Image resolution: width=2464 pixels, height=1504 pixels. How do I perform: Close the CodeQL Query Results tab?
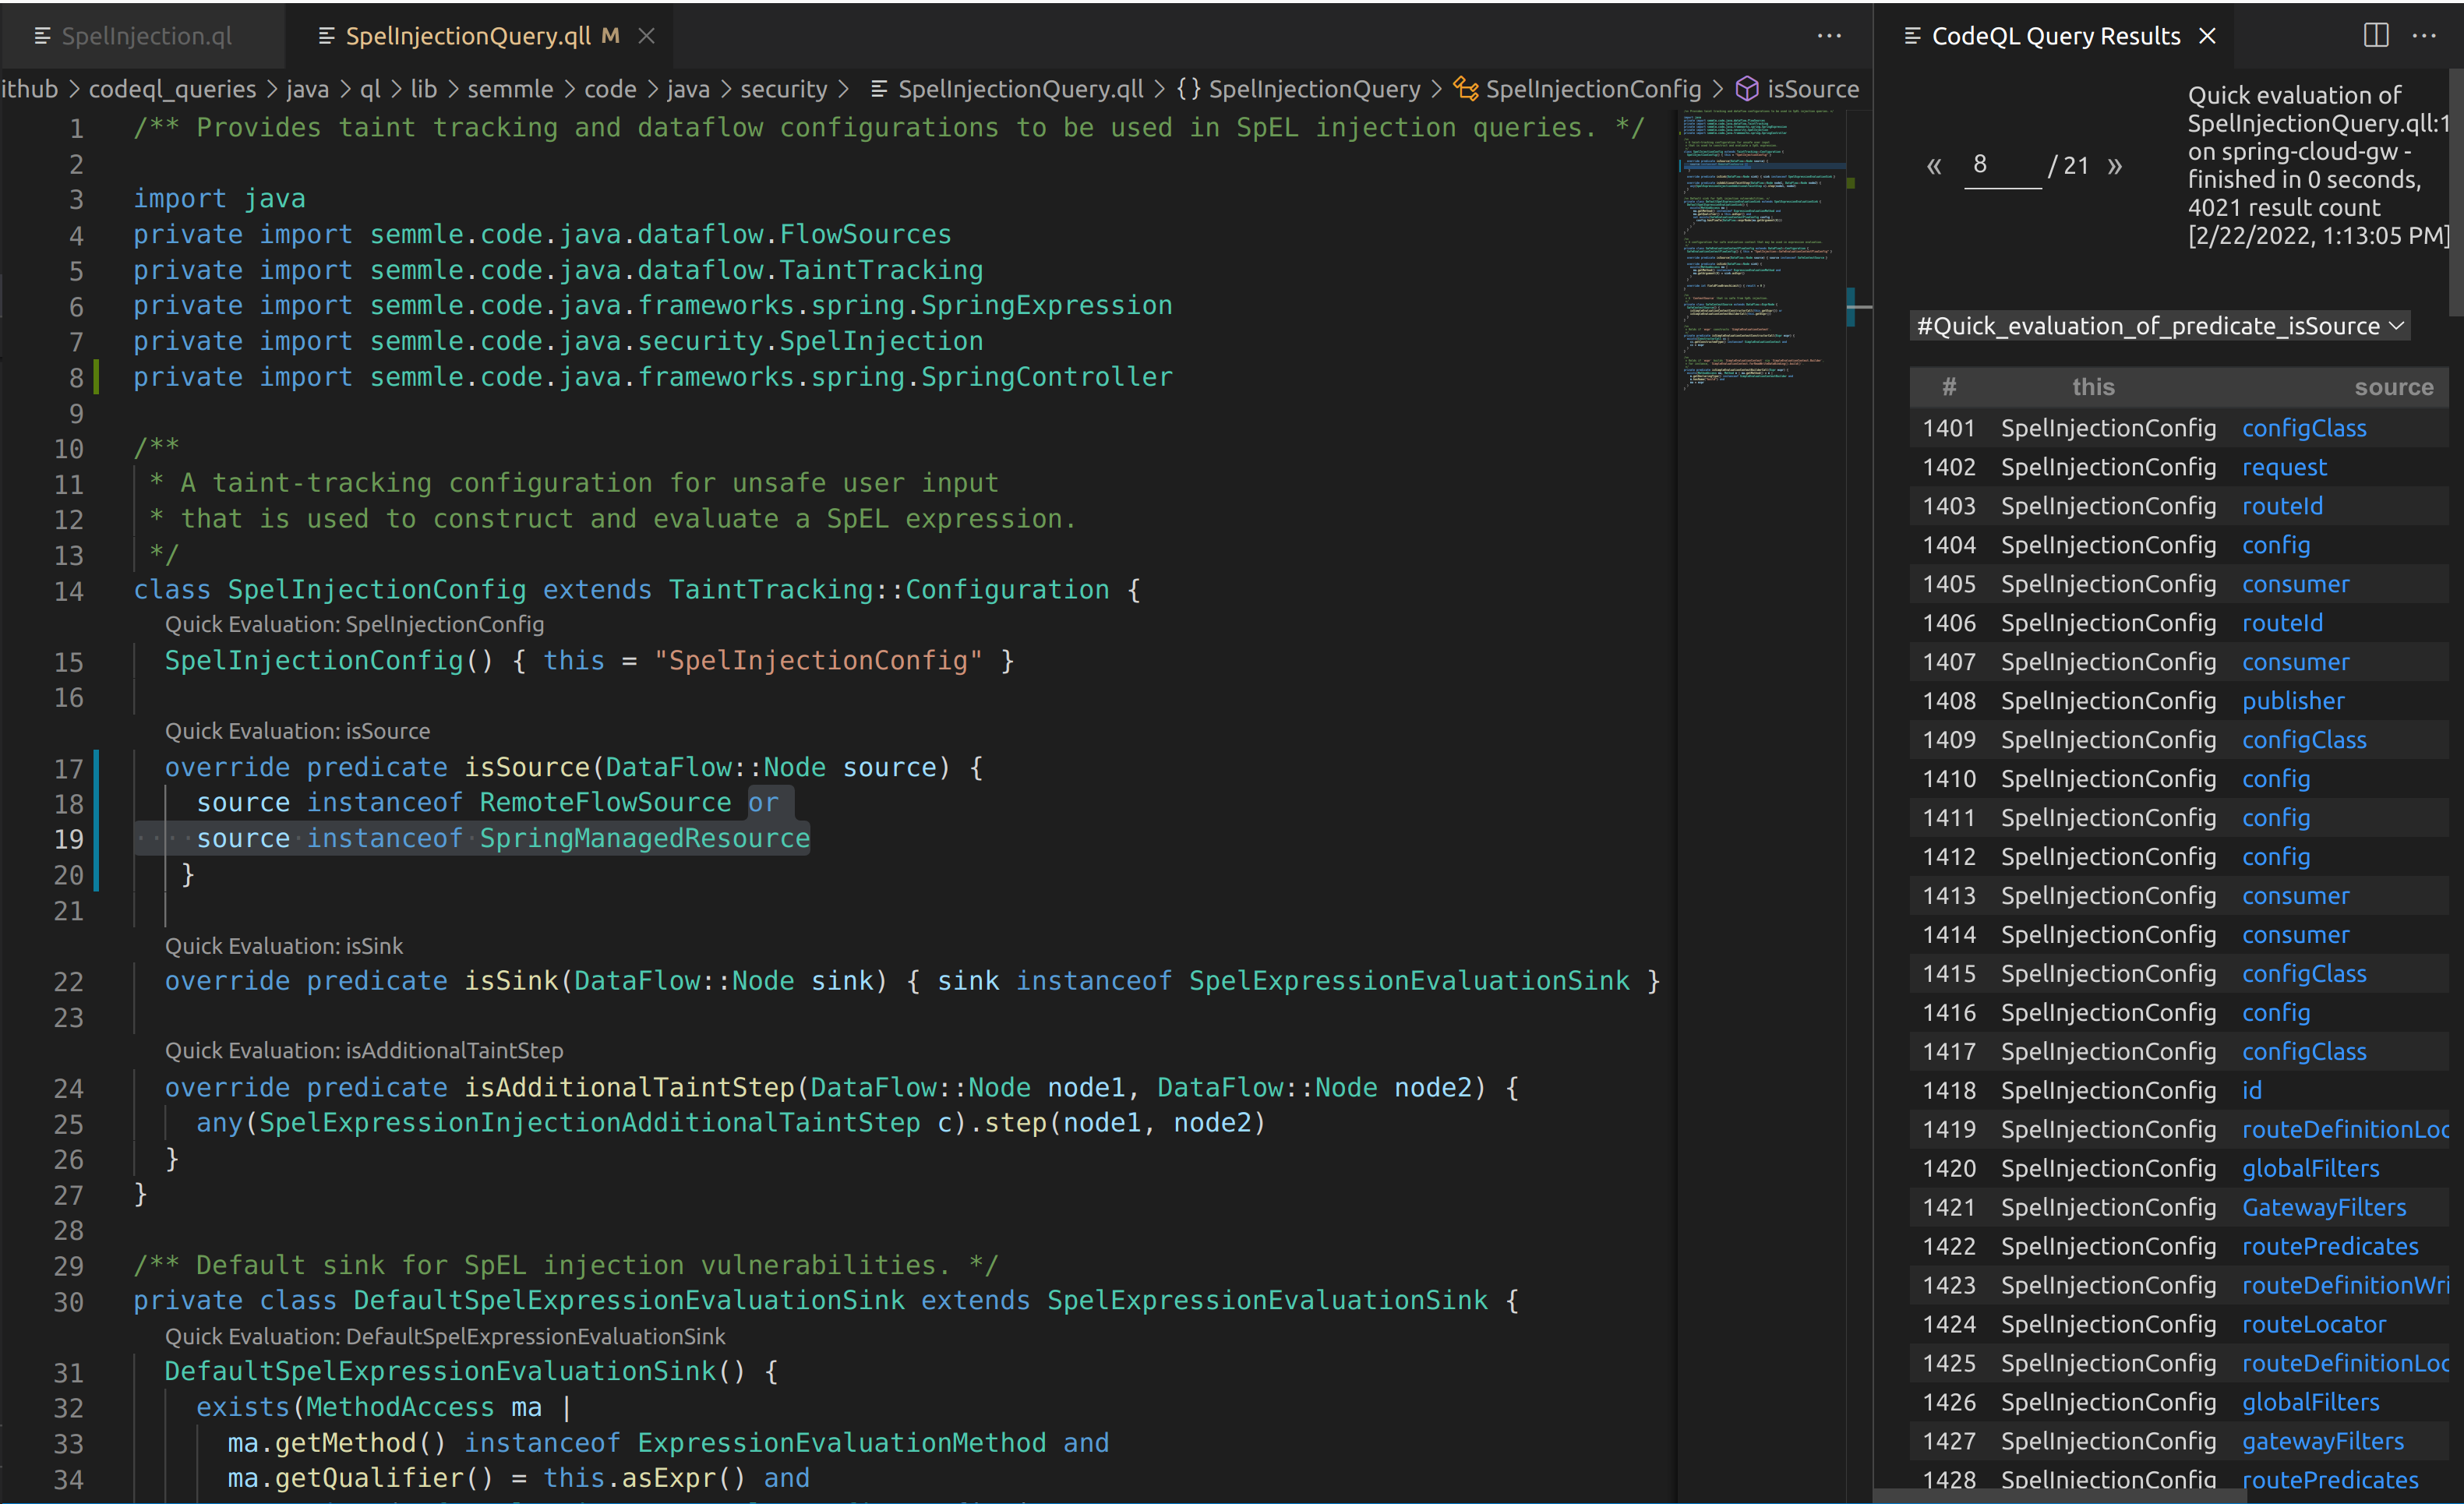click(2207, 36)
